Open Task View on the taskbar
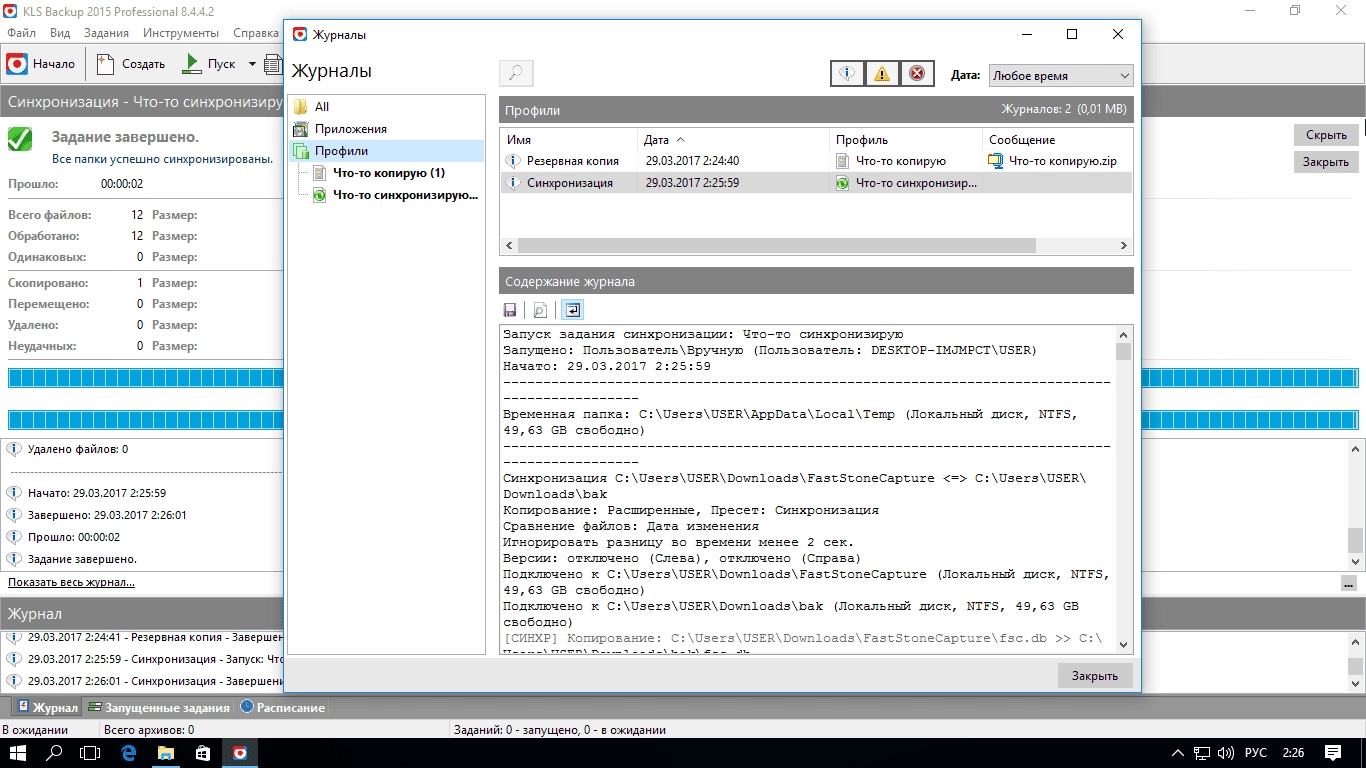This screenshot has height=768, width=1366. [90, 753]
